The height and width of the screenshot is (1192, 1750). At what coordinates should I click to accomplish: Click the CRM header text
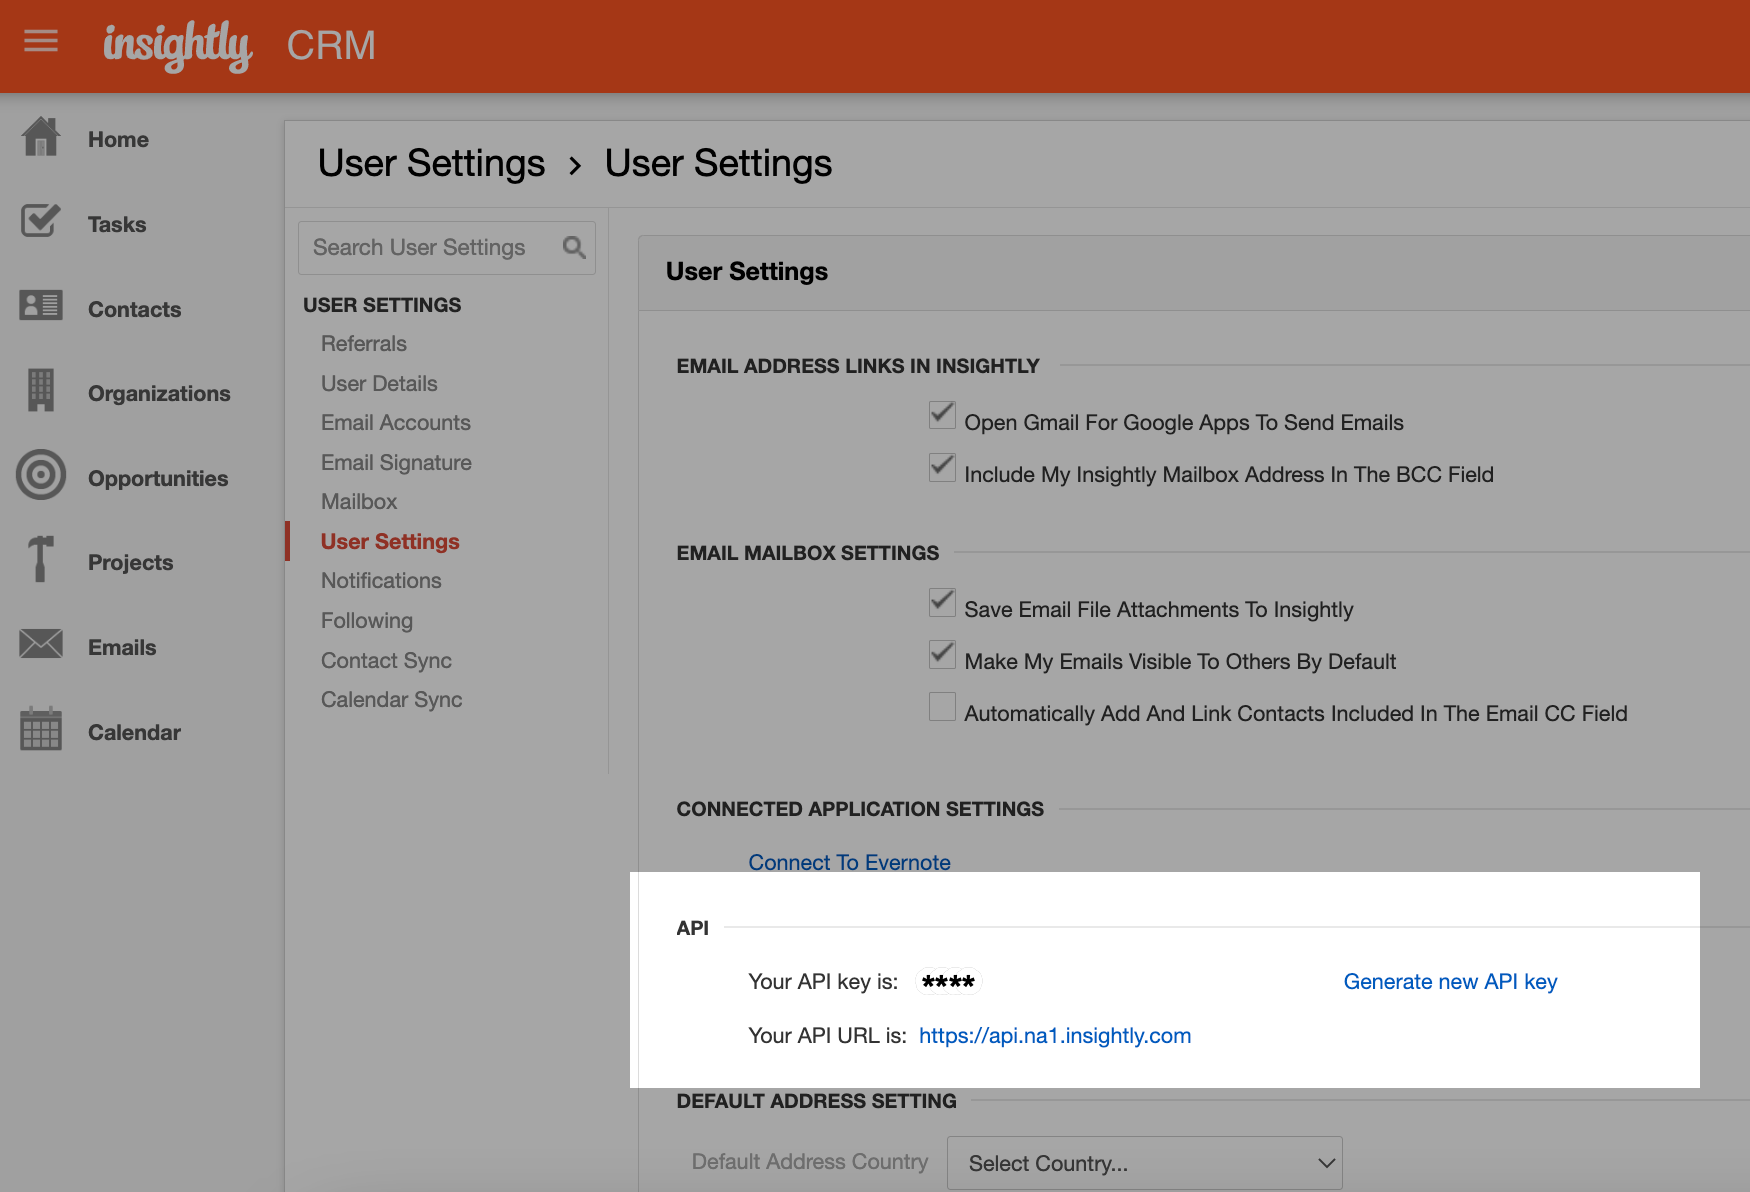pos(331,46)
